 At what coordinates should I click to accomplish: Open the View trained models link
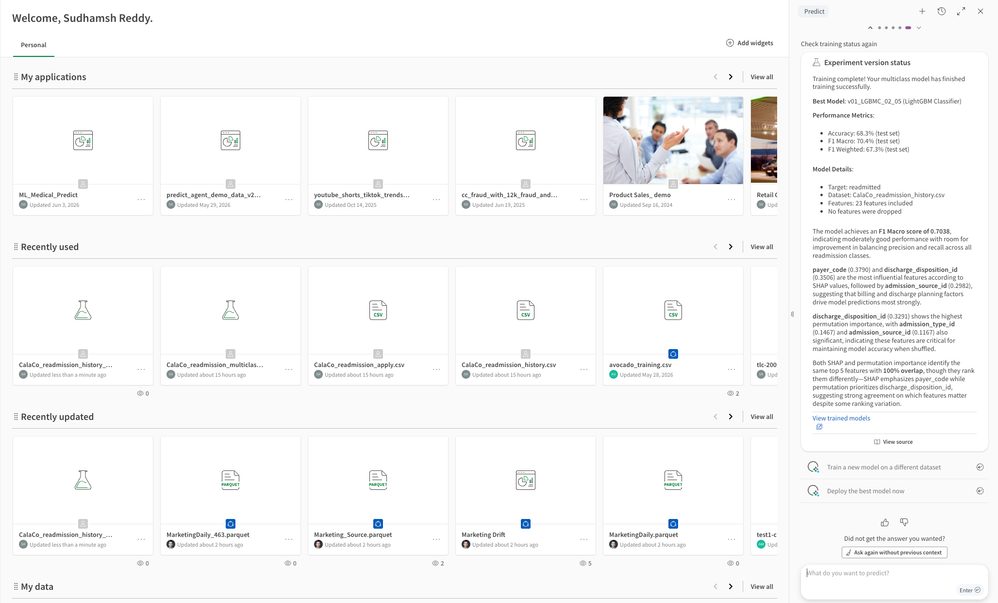click(x=841, y=418)
